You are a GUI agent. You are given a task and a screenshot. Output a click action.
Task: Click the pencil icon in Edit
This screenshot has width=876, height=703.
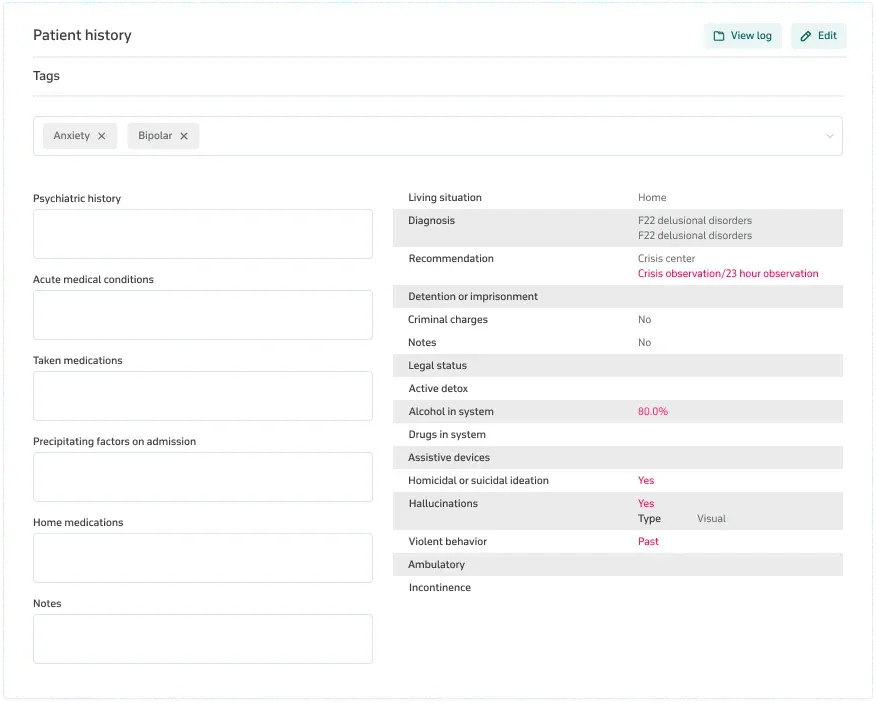click(805, 36)
